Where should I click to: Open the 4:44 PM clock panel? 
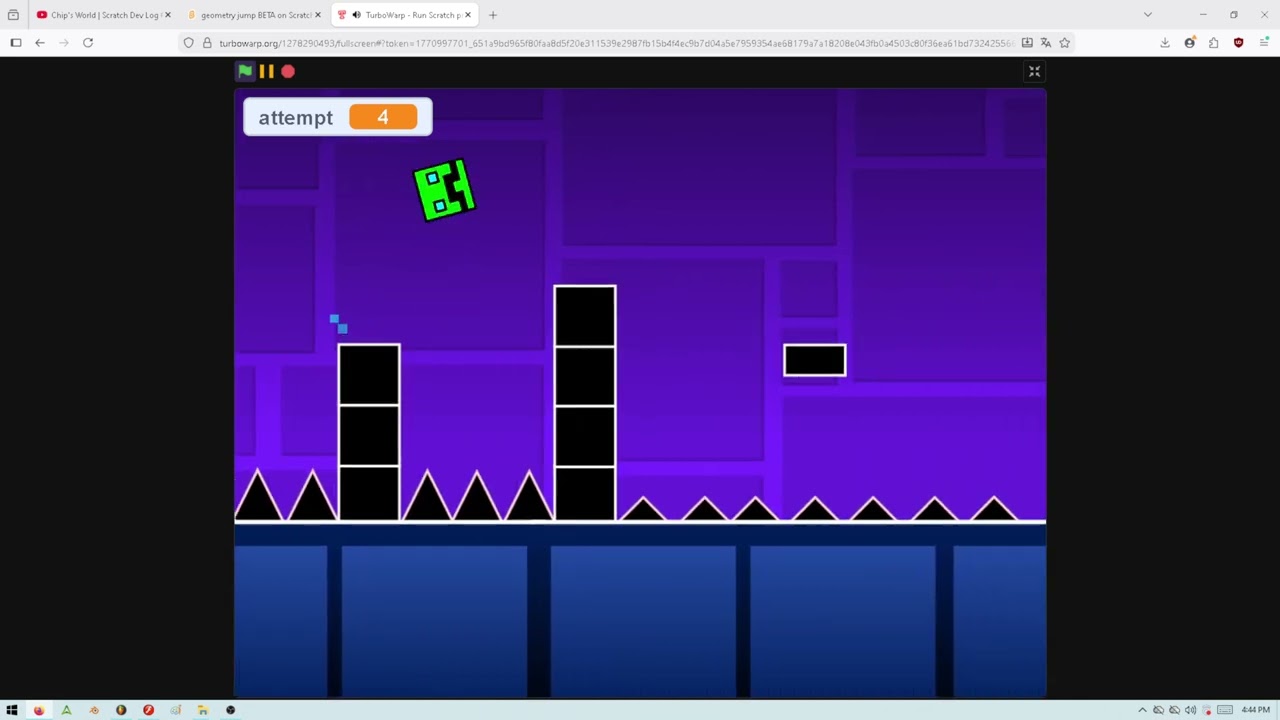[1256, 710]
